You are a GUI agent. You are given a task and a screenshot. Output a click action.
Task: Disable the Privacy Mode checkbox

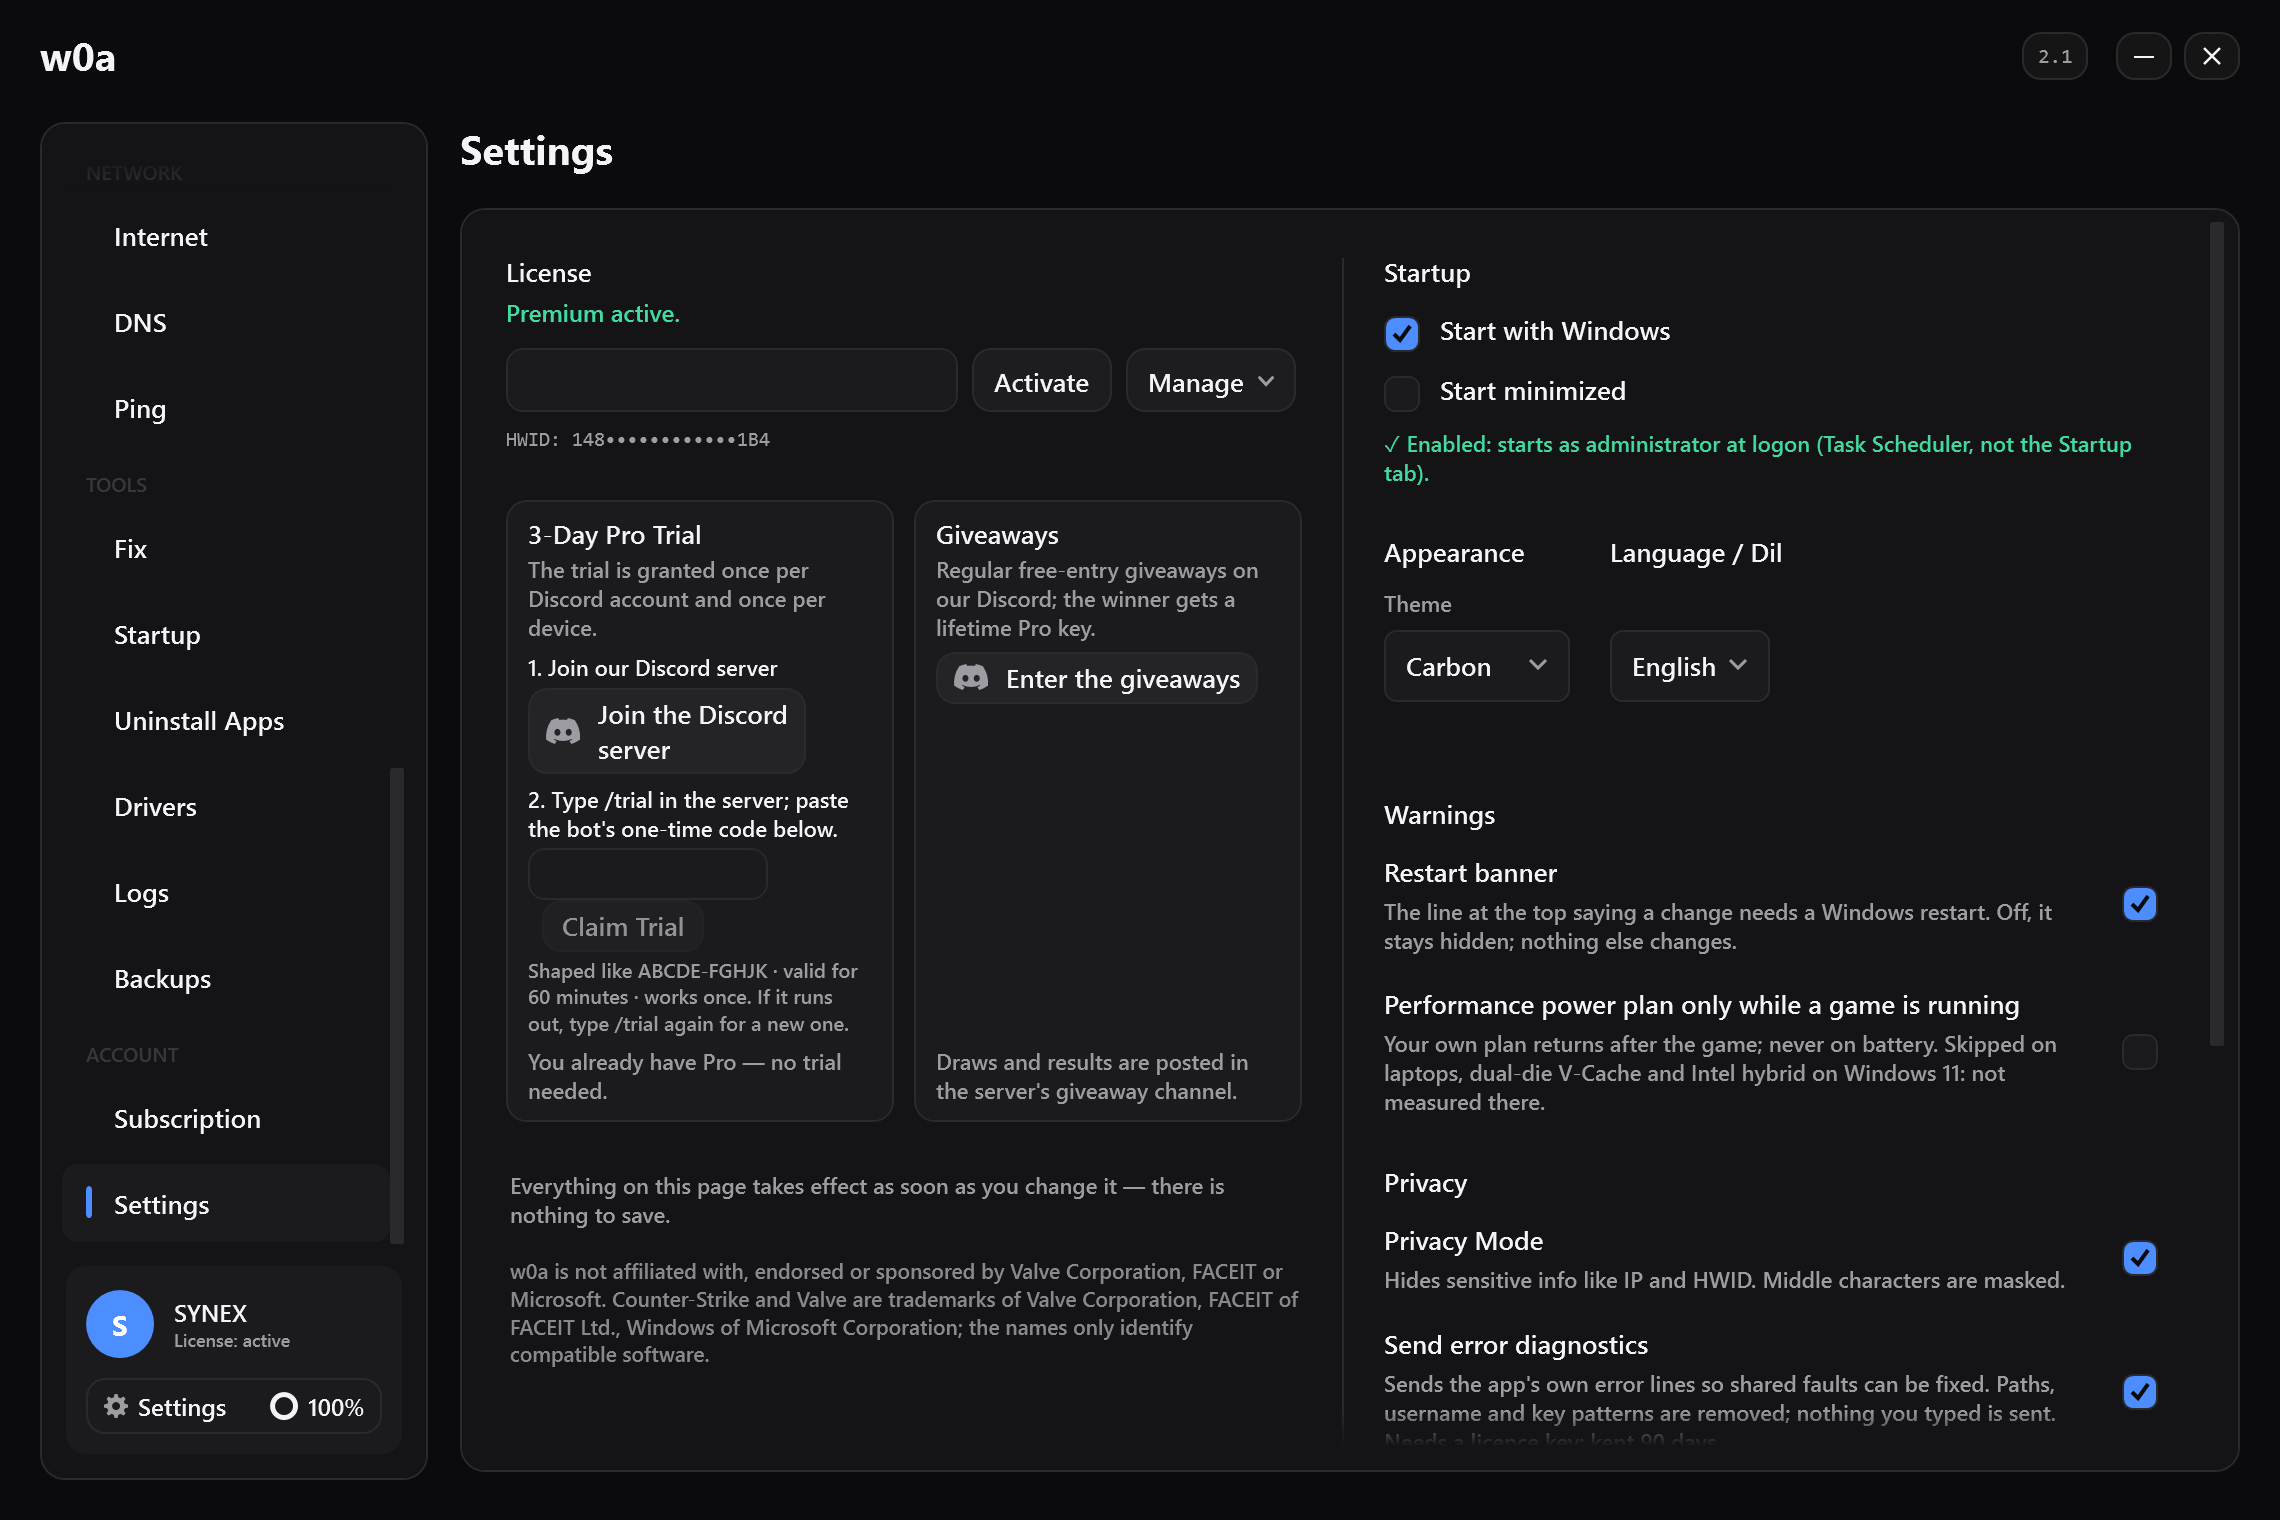click(2140, 1258)
